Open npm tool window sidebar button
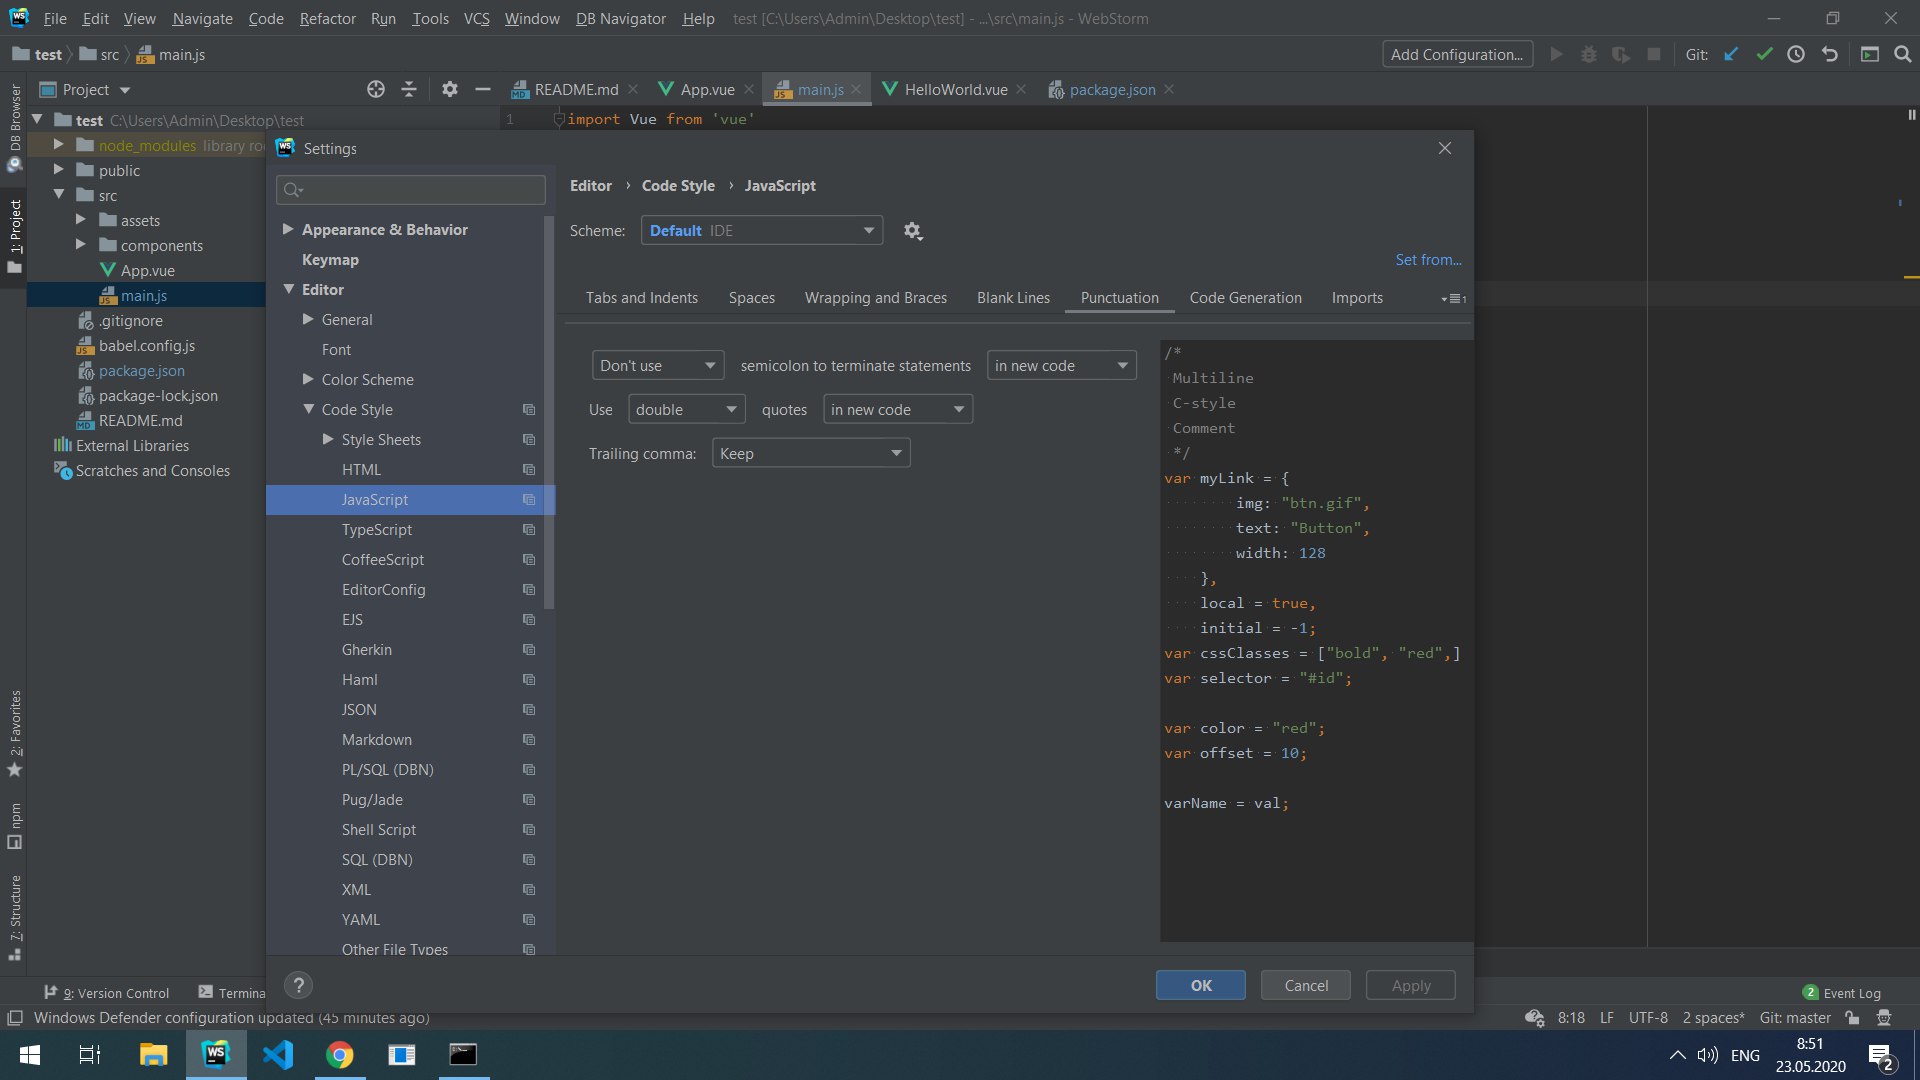 click(15, 825)
